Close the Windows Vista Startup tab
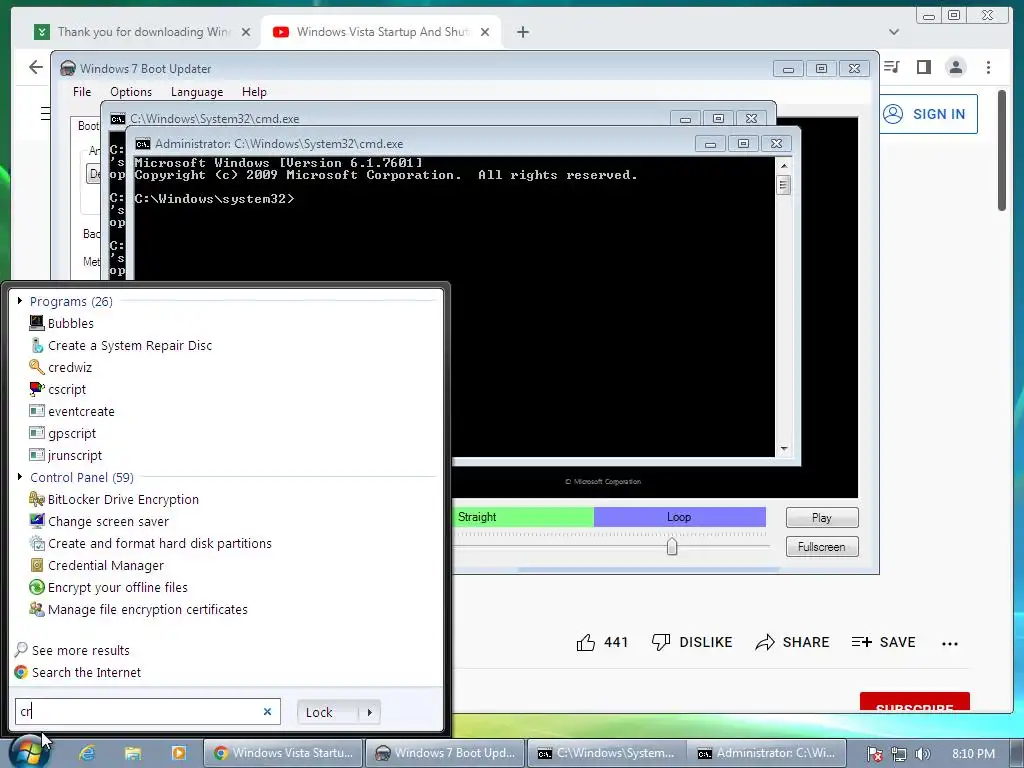The width and height of the screenshot is (1024, 768). coord(485,32)
